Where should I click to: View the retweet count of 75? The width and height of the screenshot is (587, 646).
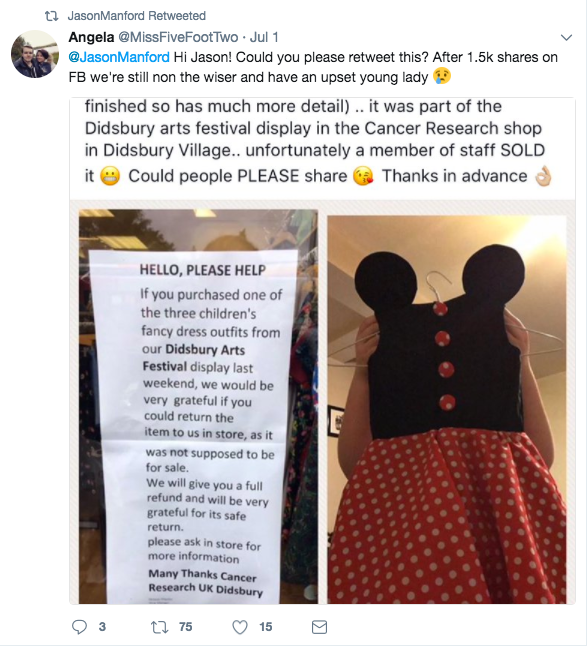[185, 627]
